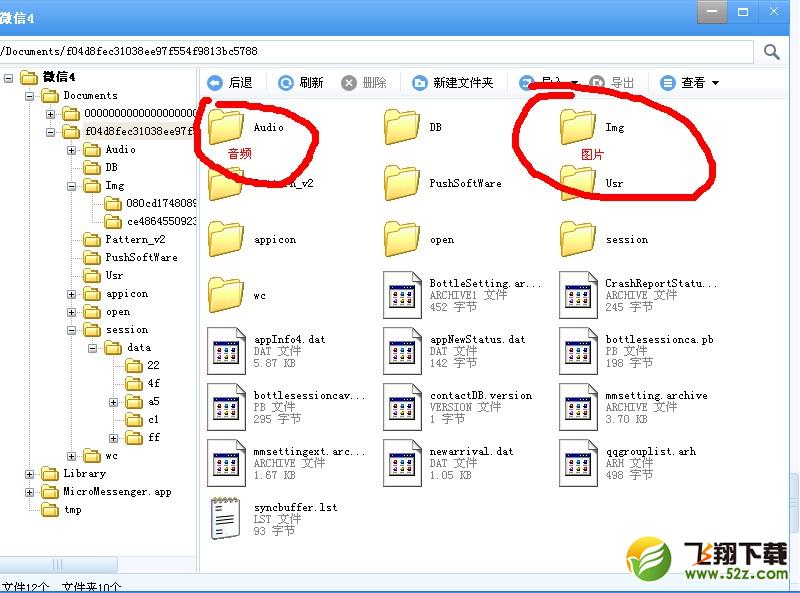Refresh the listing with 刷新
Viewport: 800px width, 593px height.
pos(301,83)
